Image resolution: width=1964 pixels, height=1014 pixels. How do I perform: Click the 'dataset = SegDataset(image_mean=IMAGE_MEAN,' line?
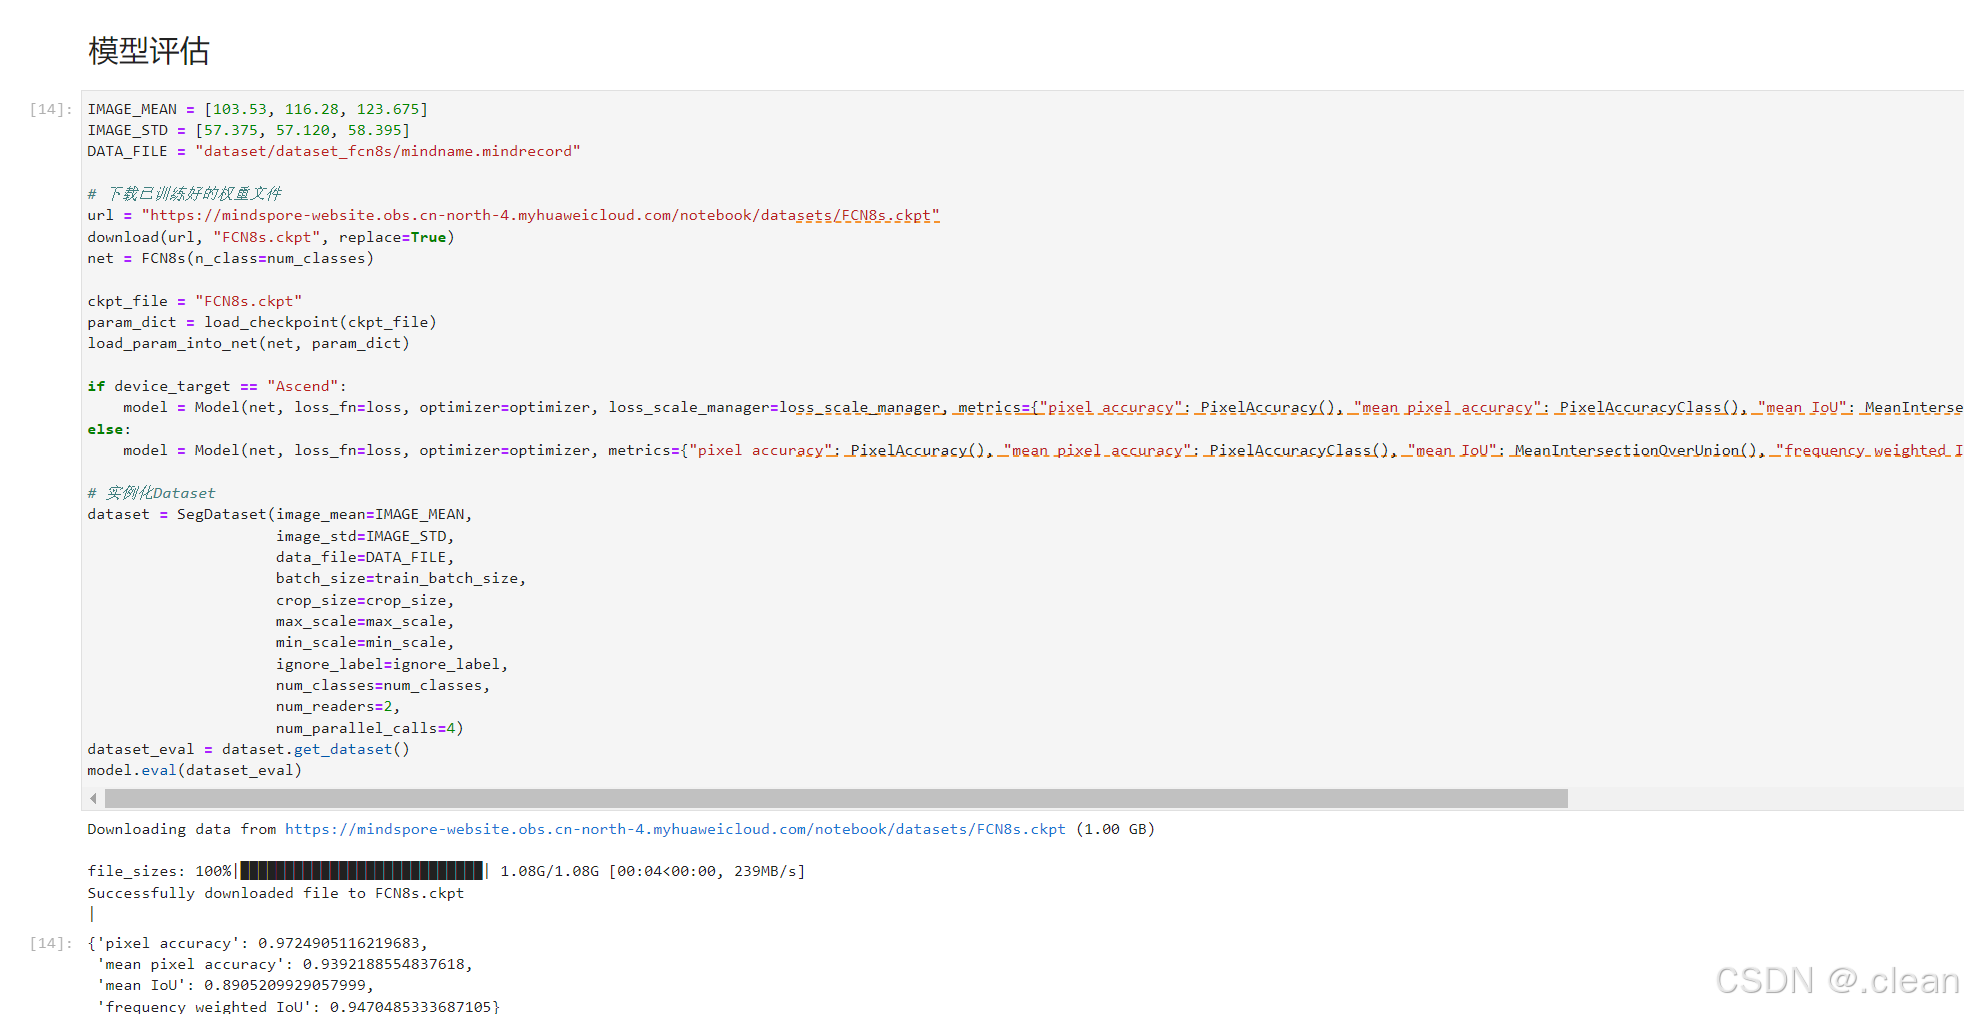(x=280, y=514)
